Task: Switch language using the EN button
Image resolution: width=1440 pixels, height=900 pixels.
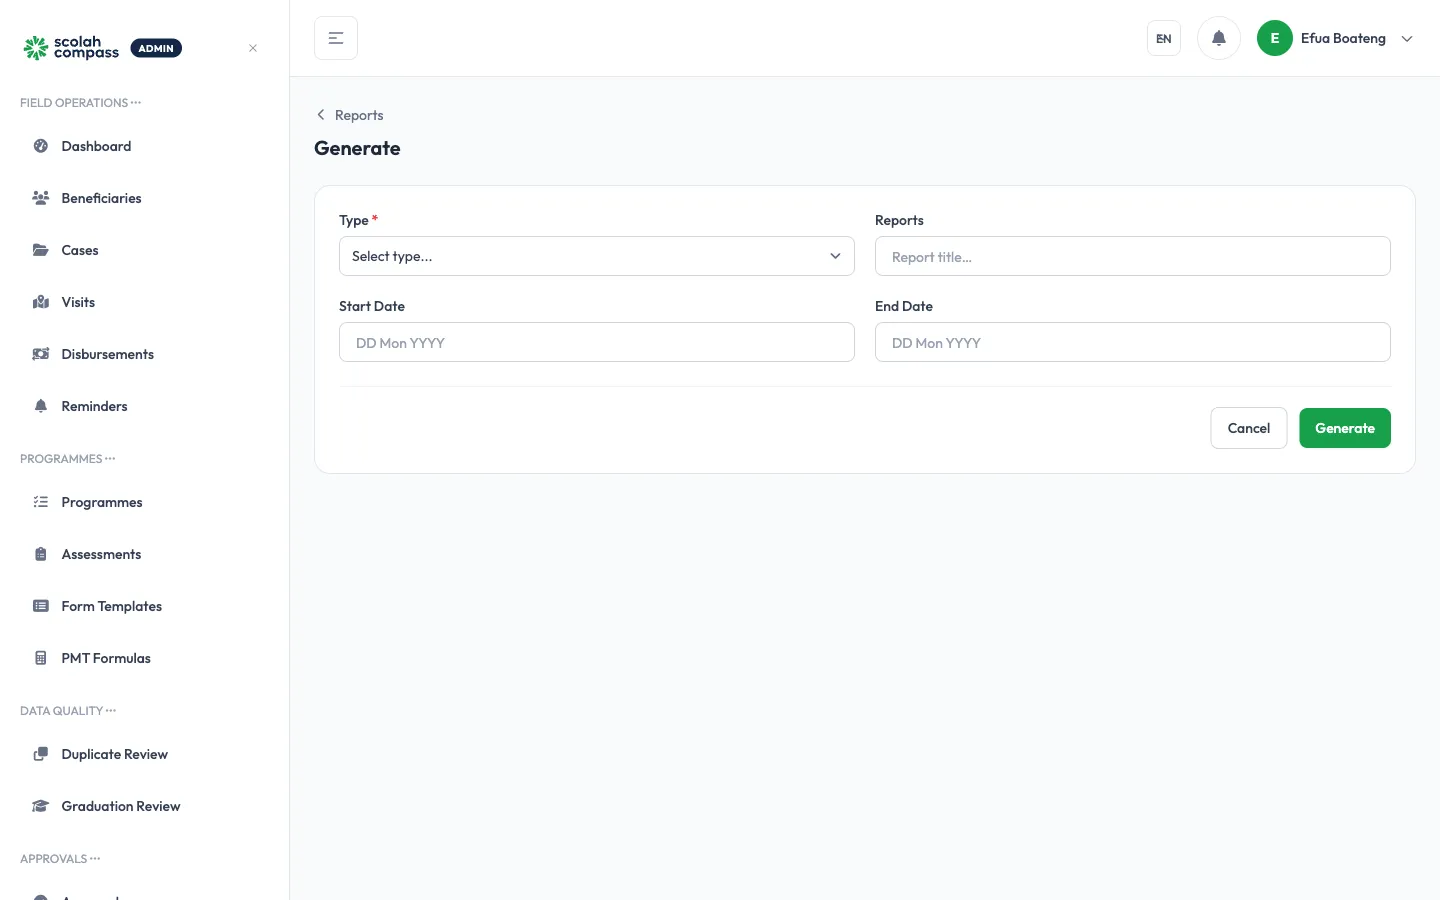Action: [x=1164, y=38]
